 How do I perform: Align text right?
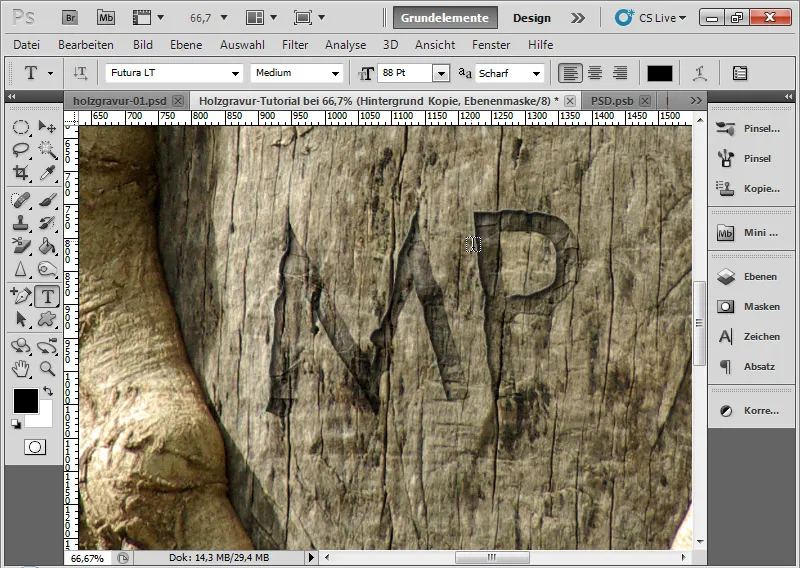[620, 73]
